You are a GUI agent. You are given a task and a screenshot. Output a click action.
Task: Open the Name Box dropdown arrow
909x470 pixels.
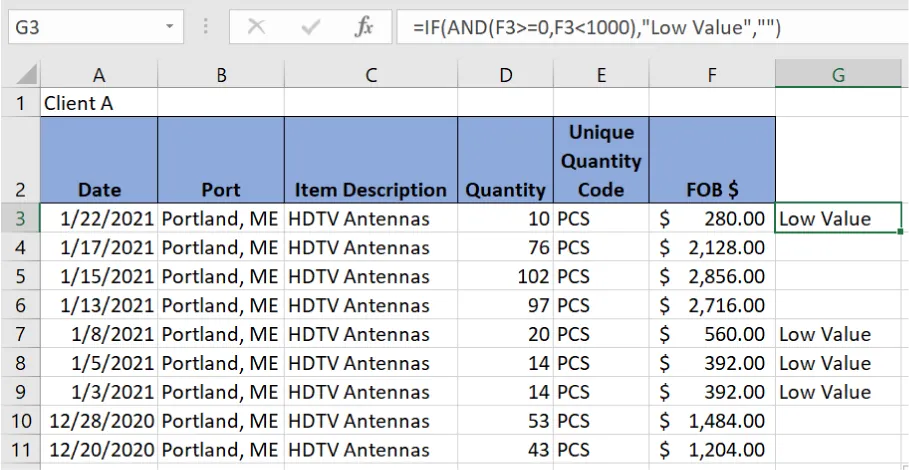pyautogui.click(x=170, y=27)
